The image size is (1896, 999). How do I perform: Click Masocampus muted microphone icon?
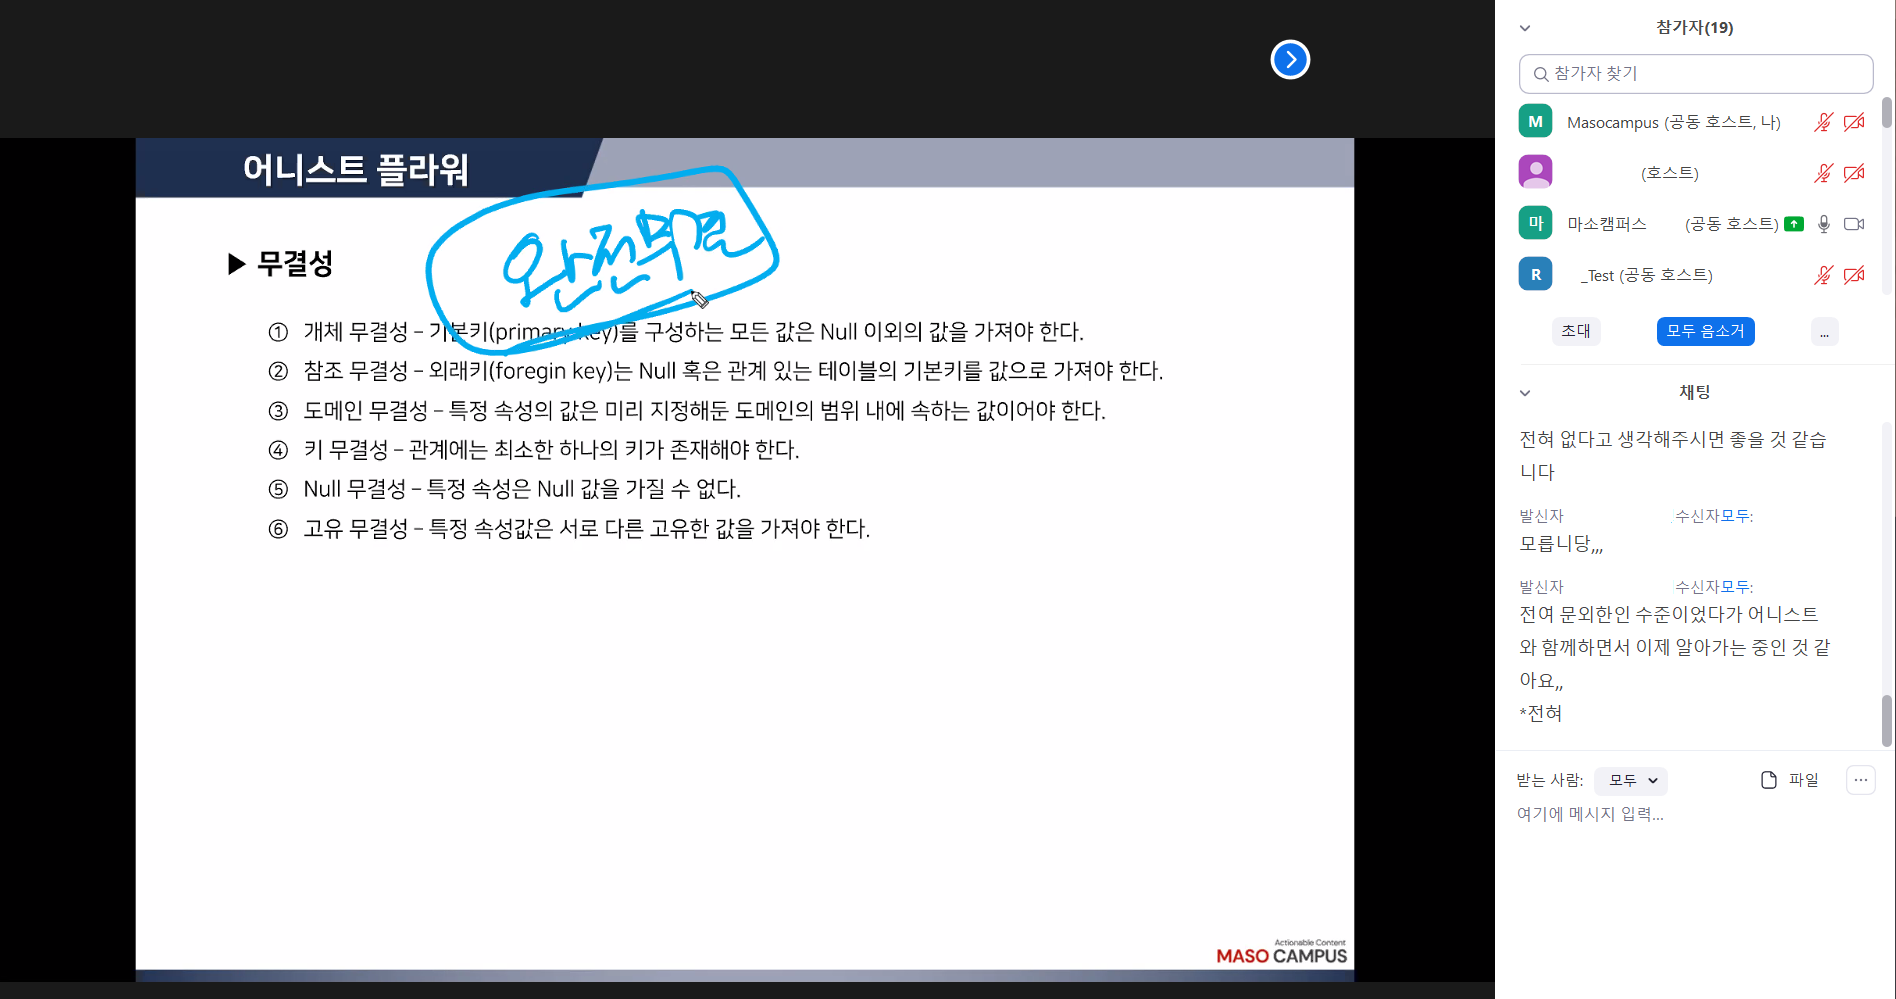point(1823,122)
